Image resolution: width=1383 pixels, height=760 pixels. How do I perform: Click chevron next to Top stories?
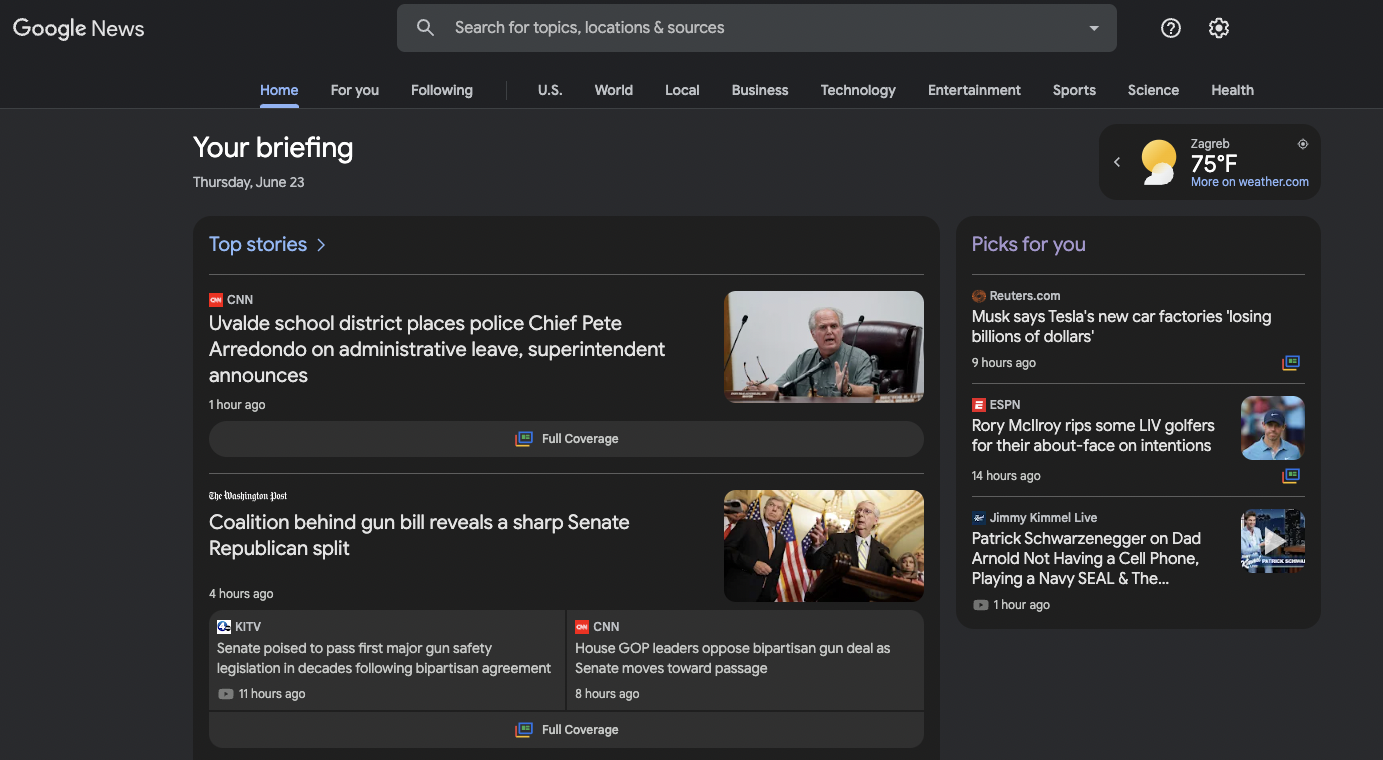[321, 245]
